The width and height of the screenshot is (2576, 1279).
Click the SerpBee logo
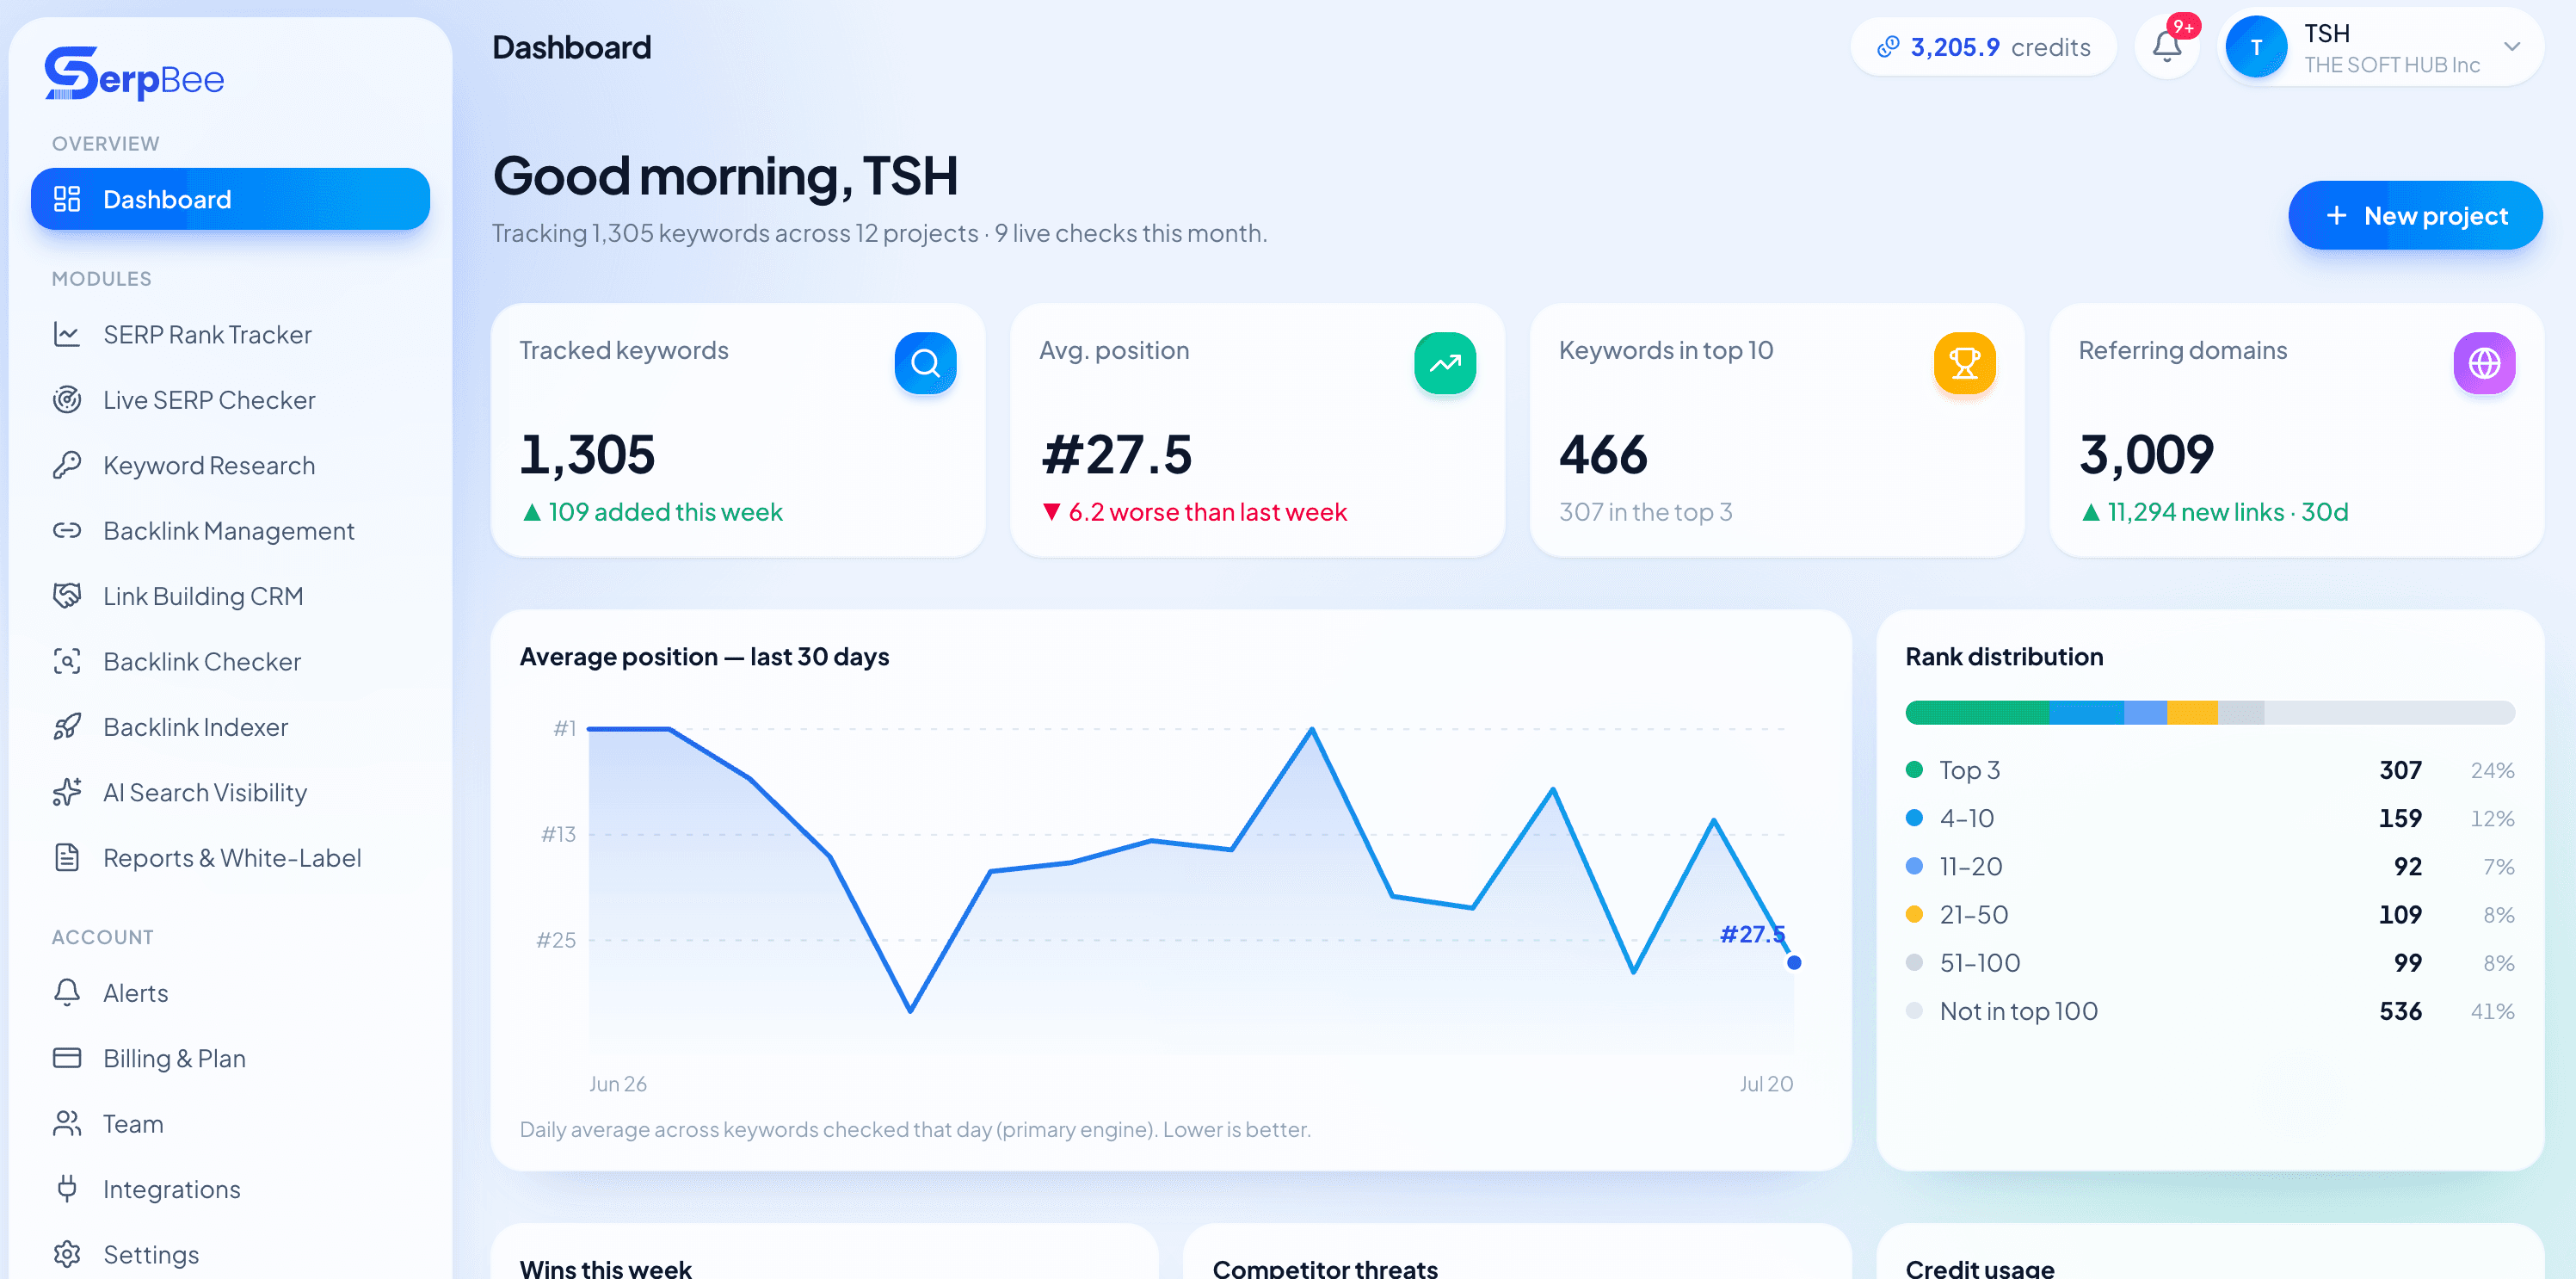click(134, 74)
